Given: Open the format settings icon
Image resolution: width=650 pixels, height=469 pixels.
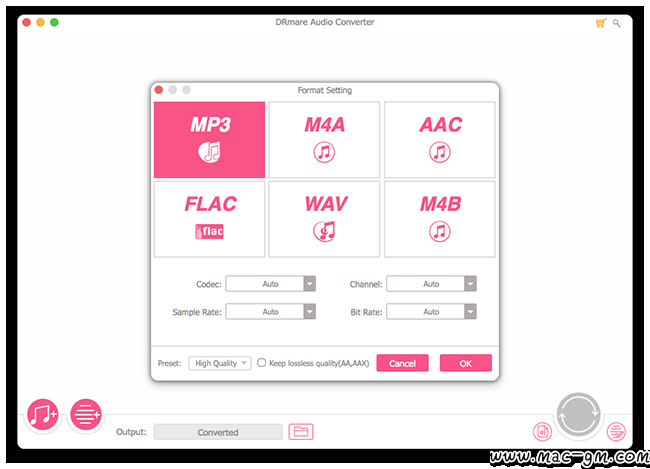Looking at the screenshot, I should click(542, 432).
